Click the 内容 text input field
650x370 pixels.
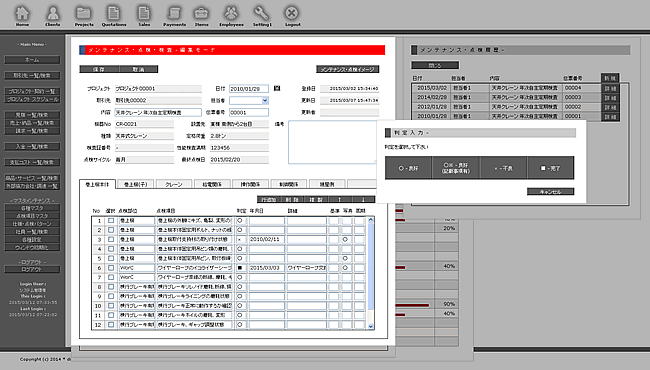point(158,112)
